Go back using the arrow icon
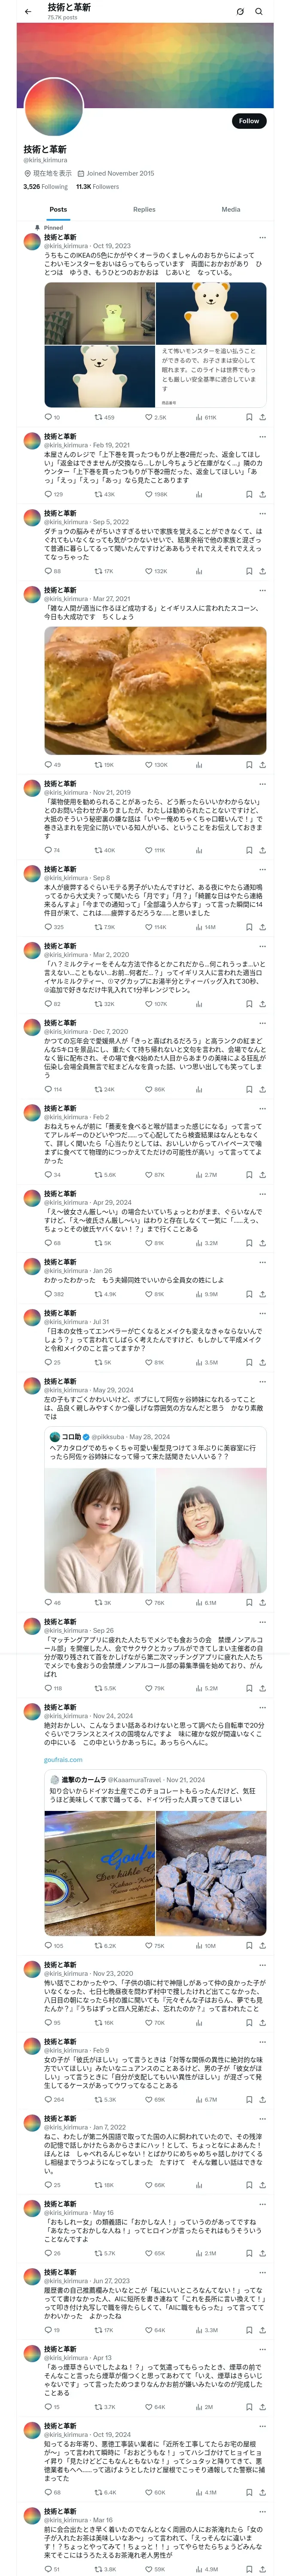This screenshot has height=2576, width=290. click(x=27, y=11)
